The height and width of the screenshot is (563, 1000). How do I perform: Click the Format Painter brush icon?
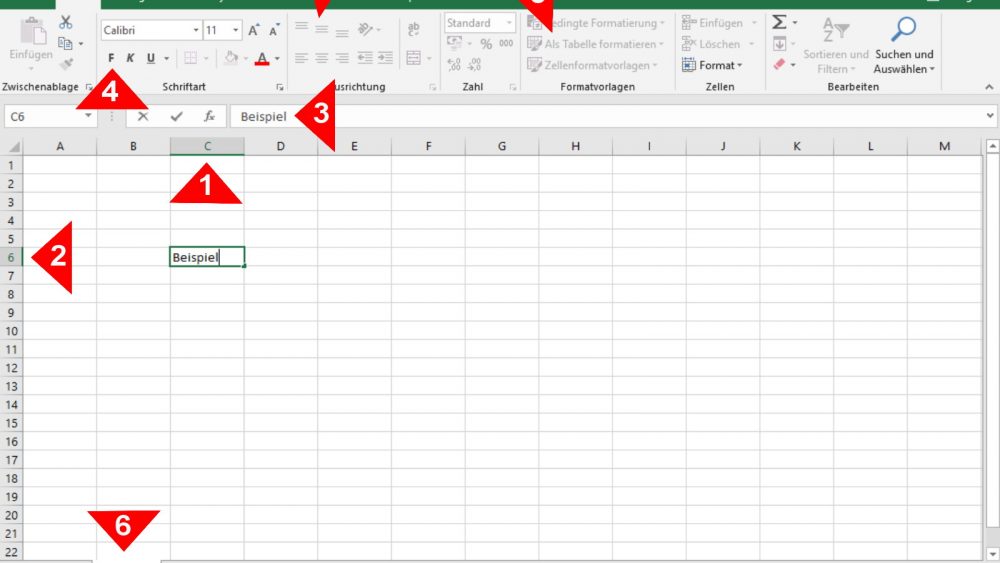(66, 64)
